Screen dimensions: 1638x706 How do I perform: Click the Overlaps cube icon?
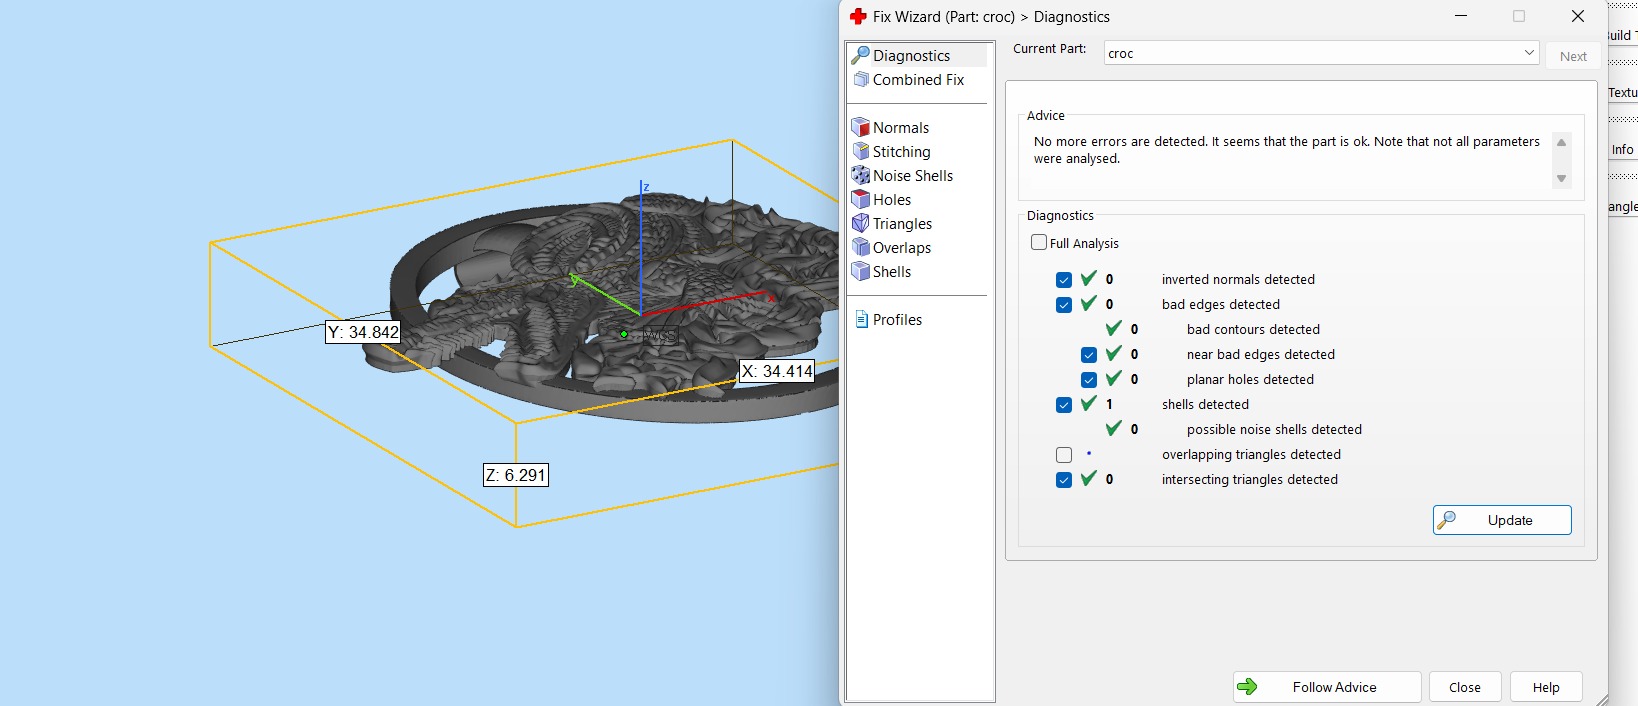(x=860, y=247)
